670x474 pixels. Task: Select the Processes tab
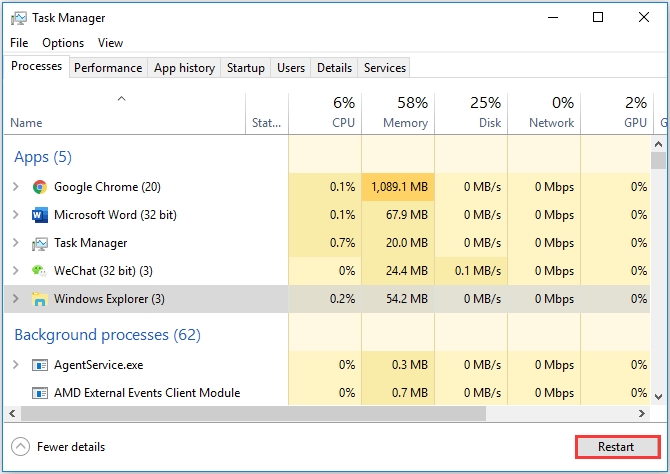coord(36,66)
